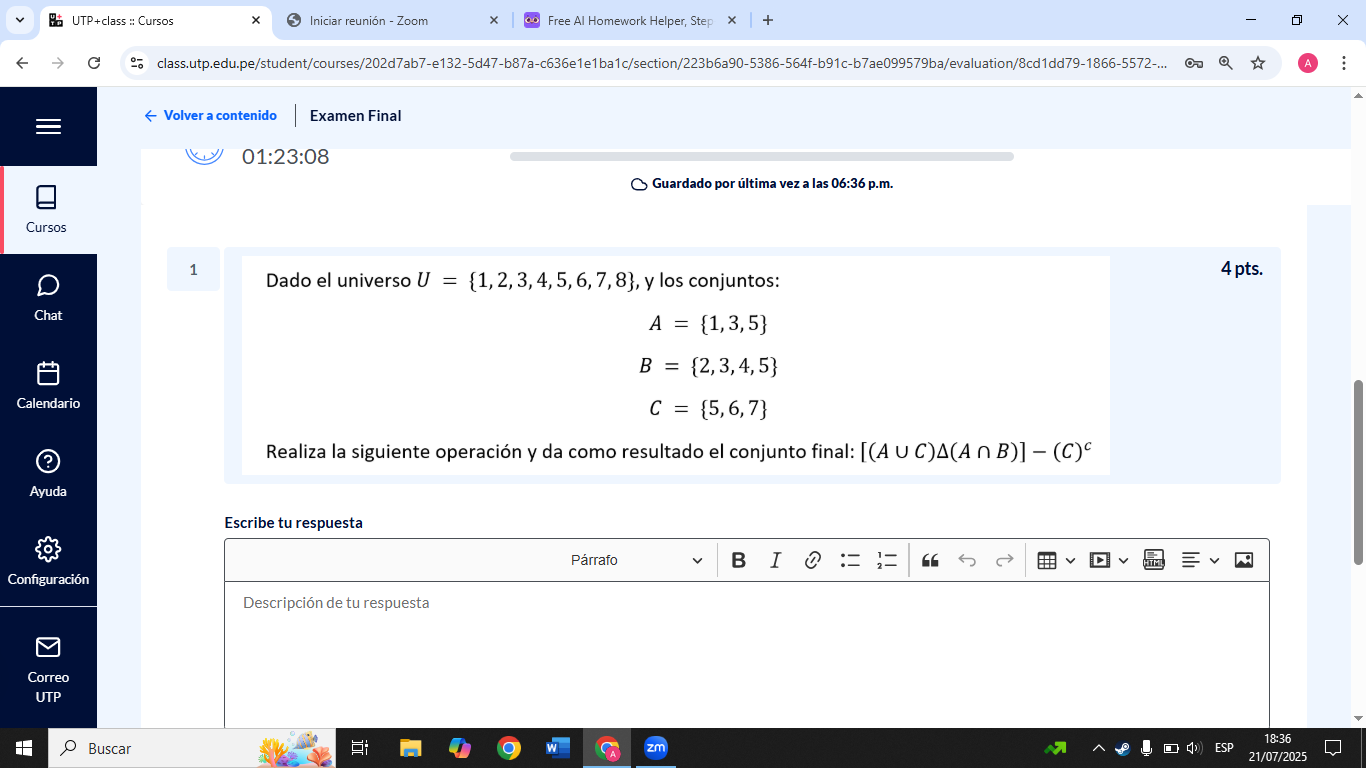Toggle bold formatting in the editor

(739, 560)
